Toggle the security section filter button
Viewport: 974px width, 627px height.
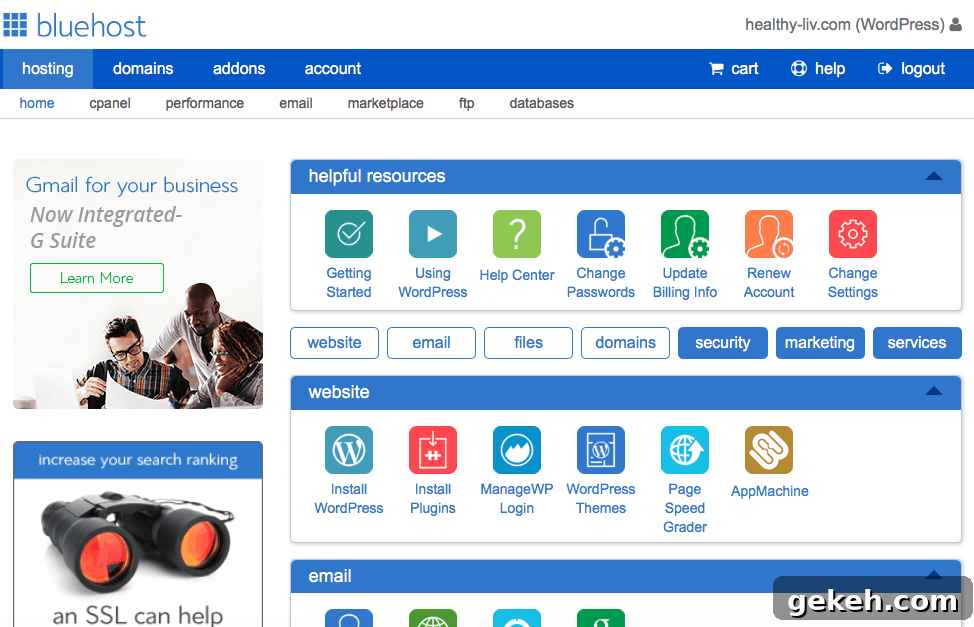(722, 343)
